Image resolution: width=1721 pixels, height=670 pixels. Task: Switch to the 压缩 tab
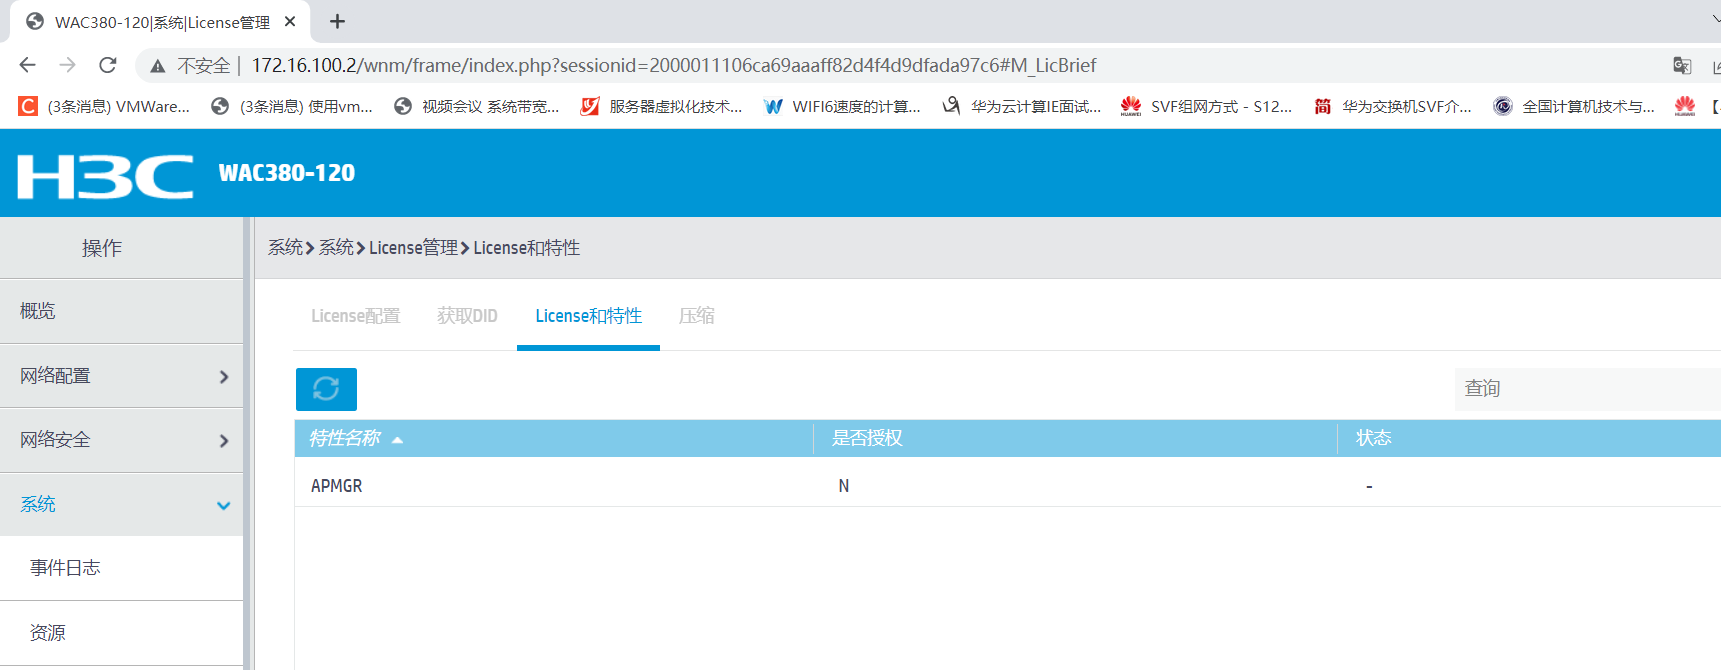[x=696, y=316]
